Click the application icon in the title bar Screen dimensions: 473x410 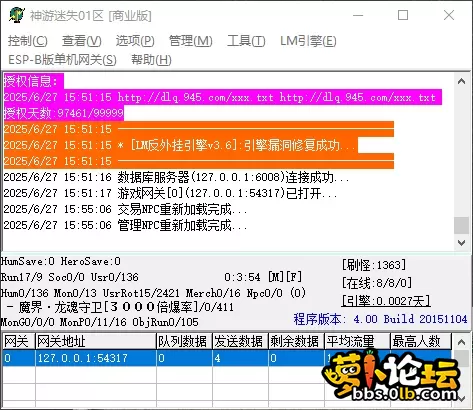tap(17, 15)
